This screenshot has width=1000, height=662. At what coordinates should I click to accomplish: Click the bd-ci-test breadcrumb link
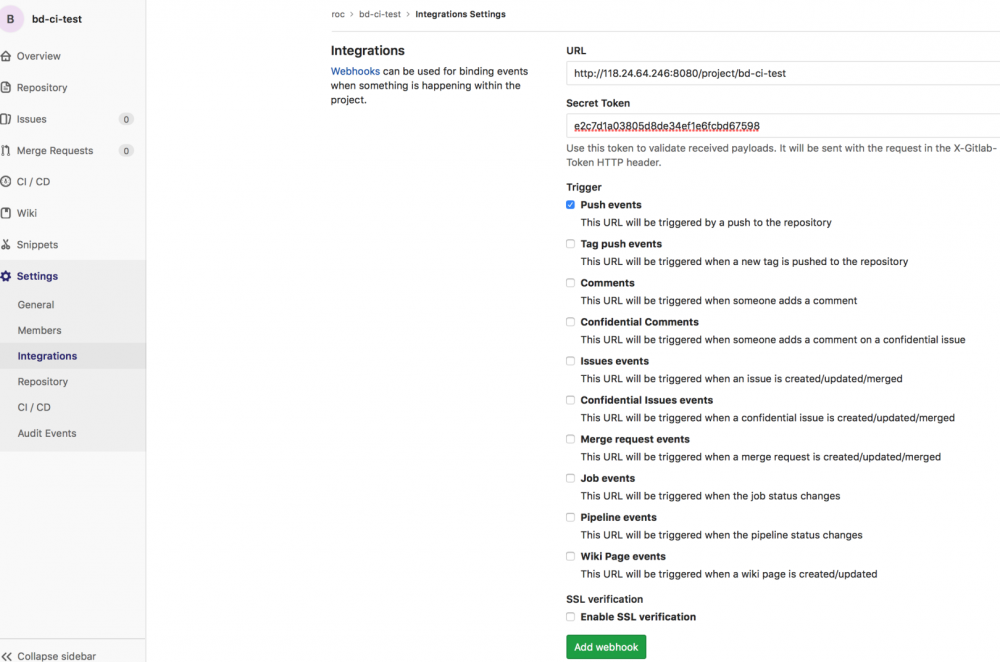point(381,15)
